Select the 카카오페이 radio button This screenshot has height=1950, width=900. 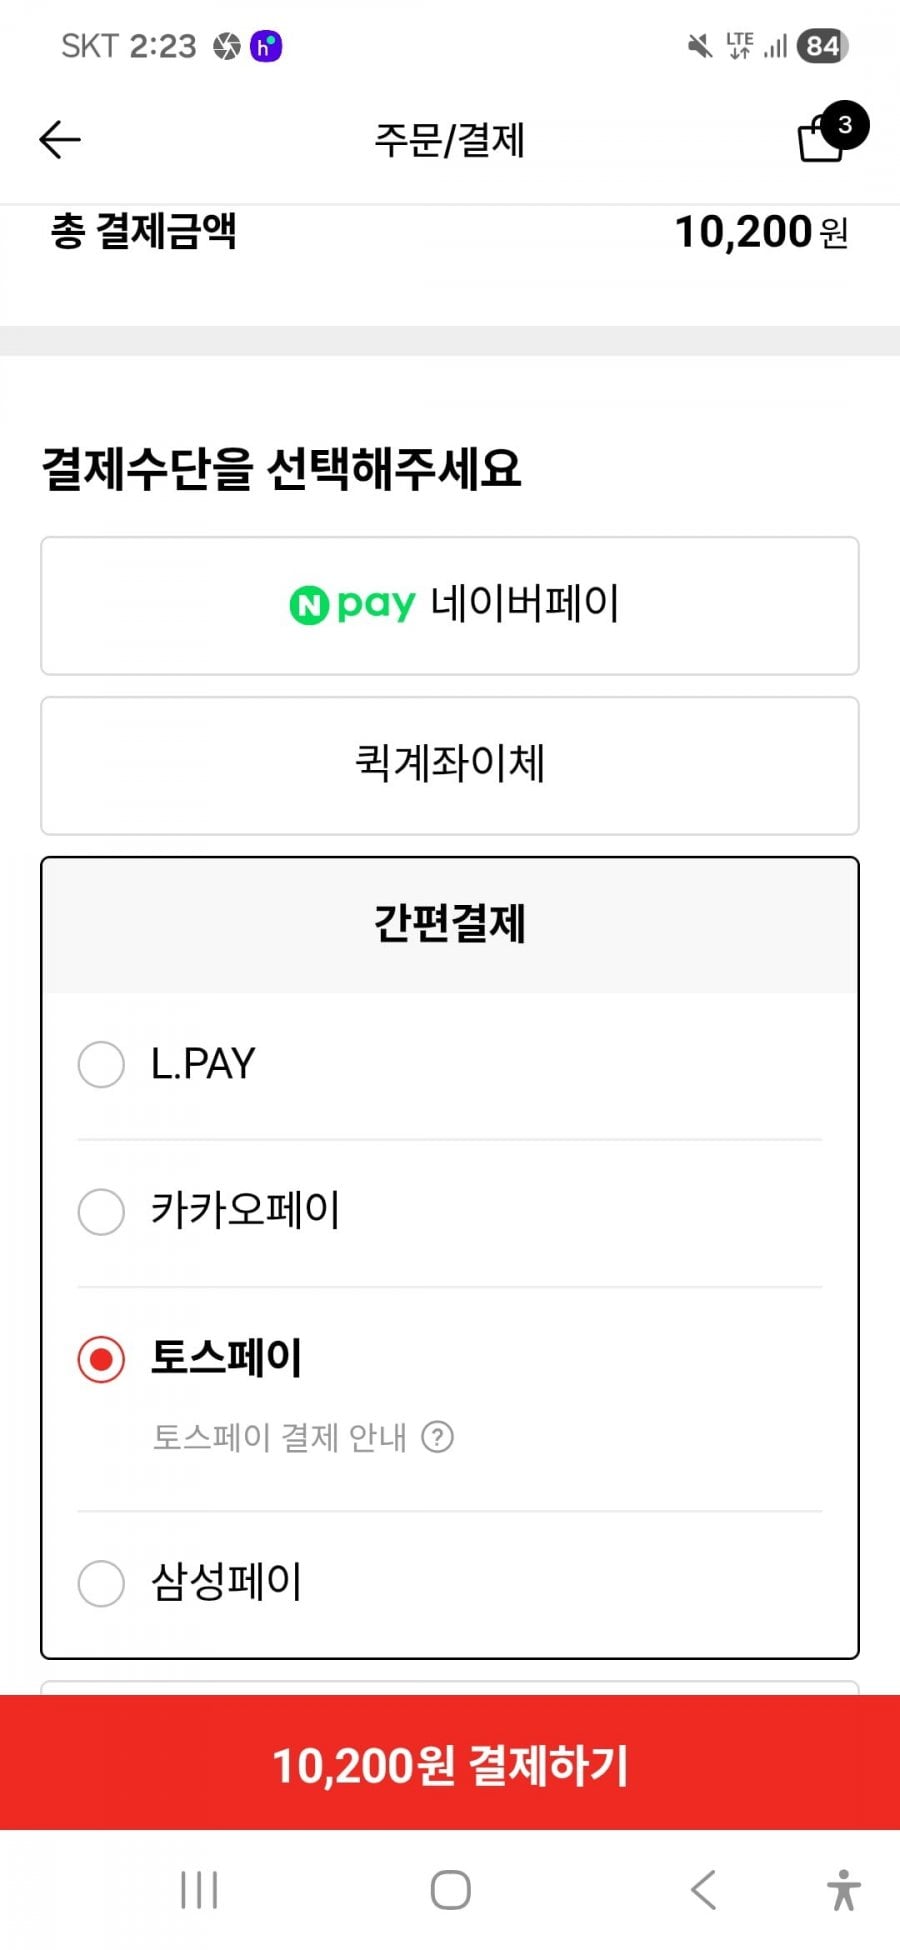pyautogui.click(x=101, y=1211)
